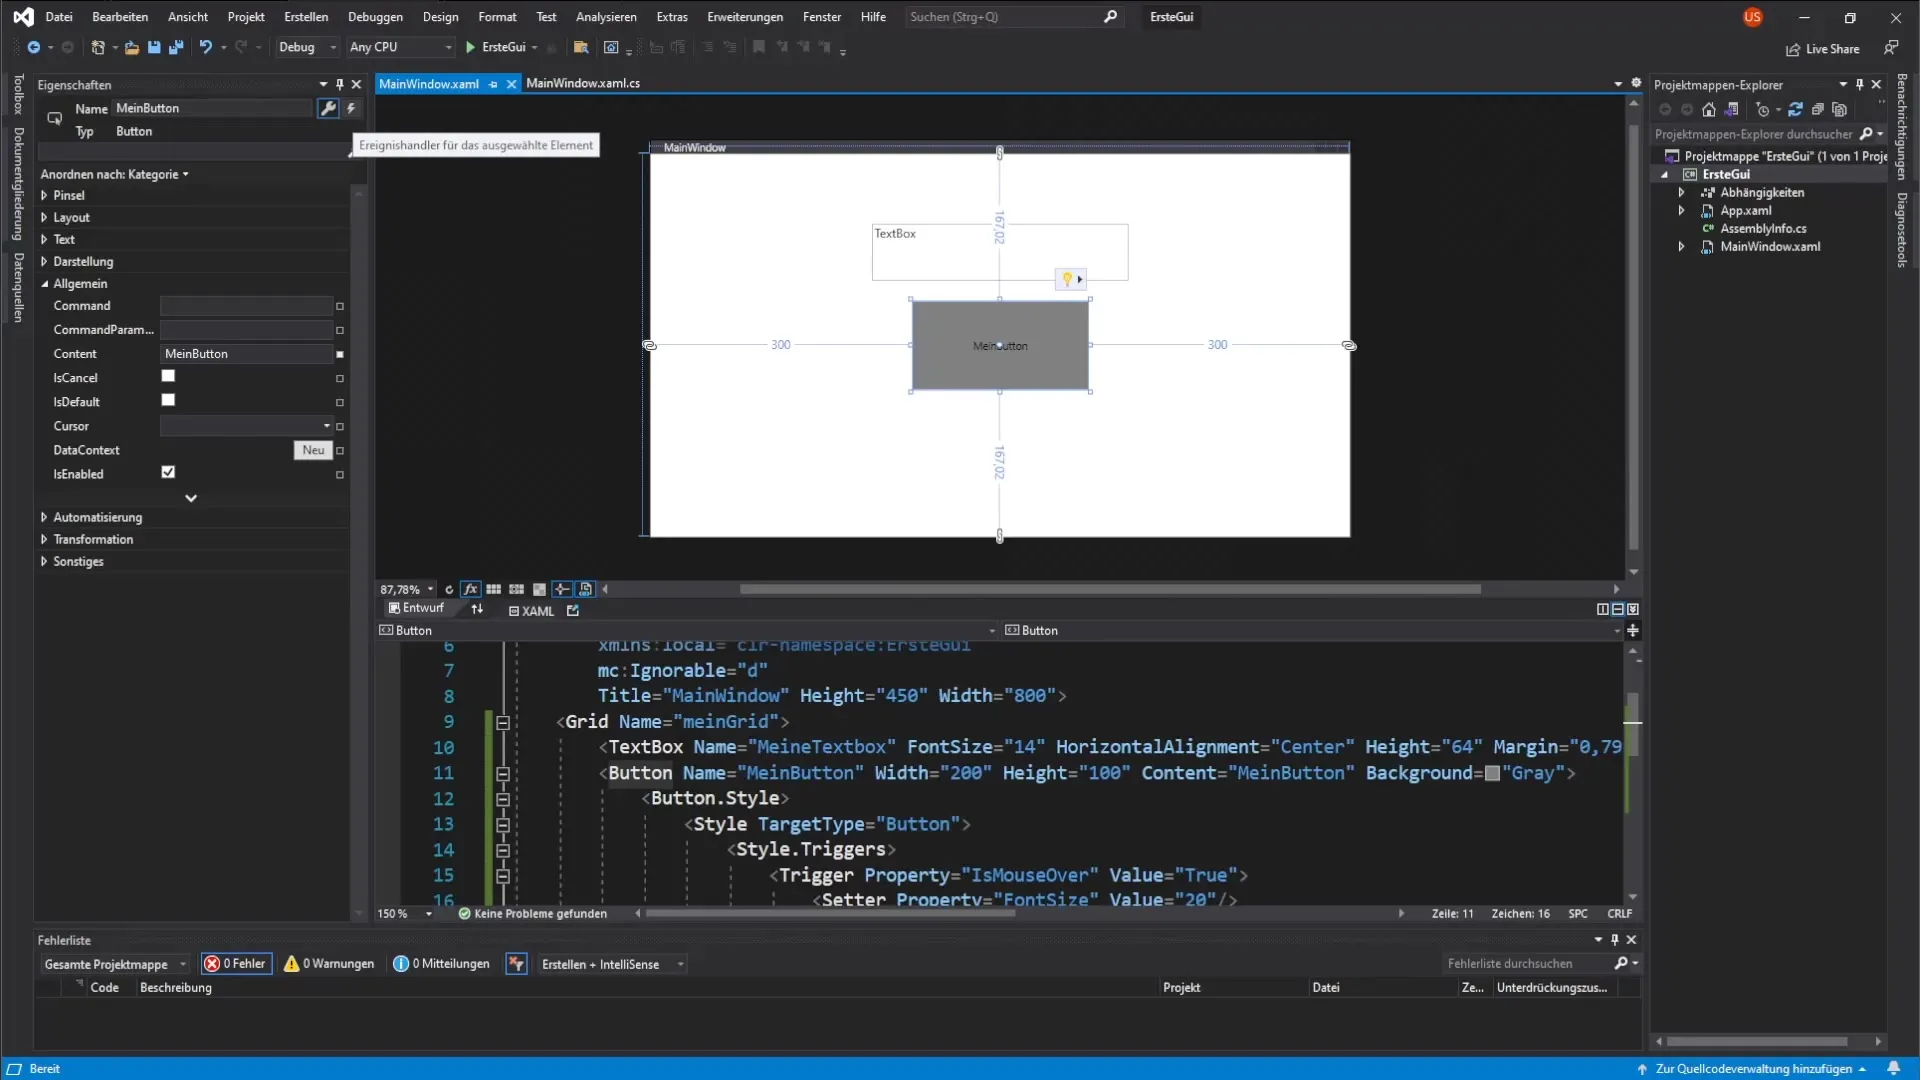The image size is (1920, 1080).
Task: Collapse All icon in Solution Explorer
Action: (1817, 110)
